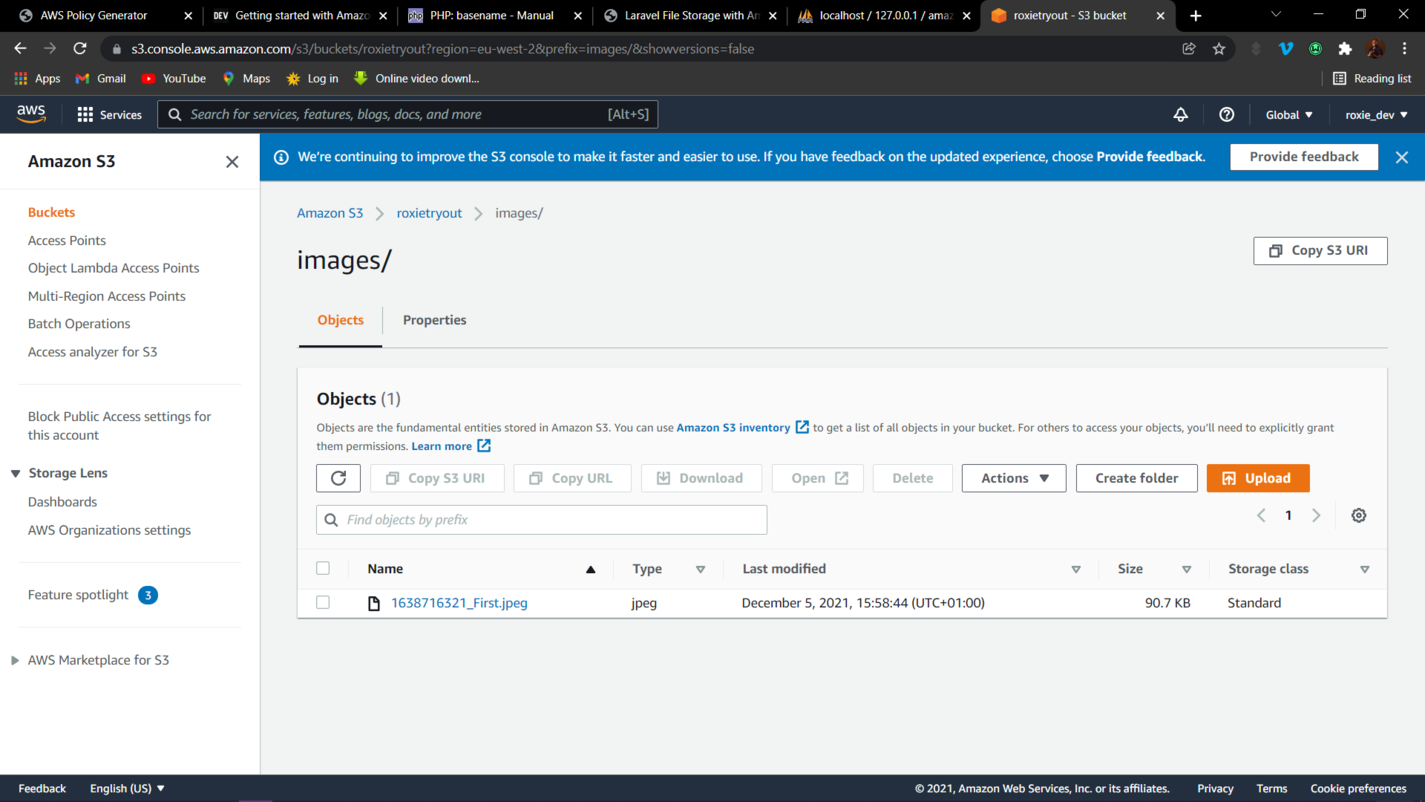Close the Amazon S3 sidebar panel
The height and width of the screenshot is (802, 1425).
pyautogui.click(x=232, y=162)
